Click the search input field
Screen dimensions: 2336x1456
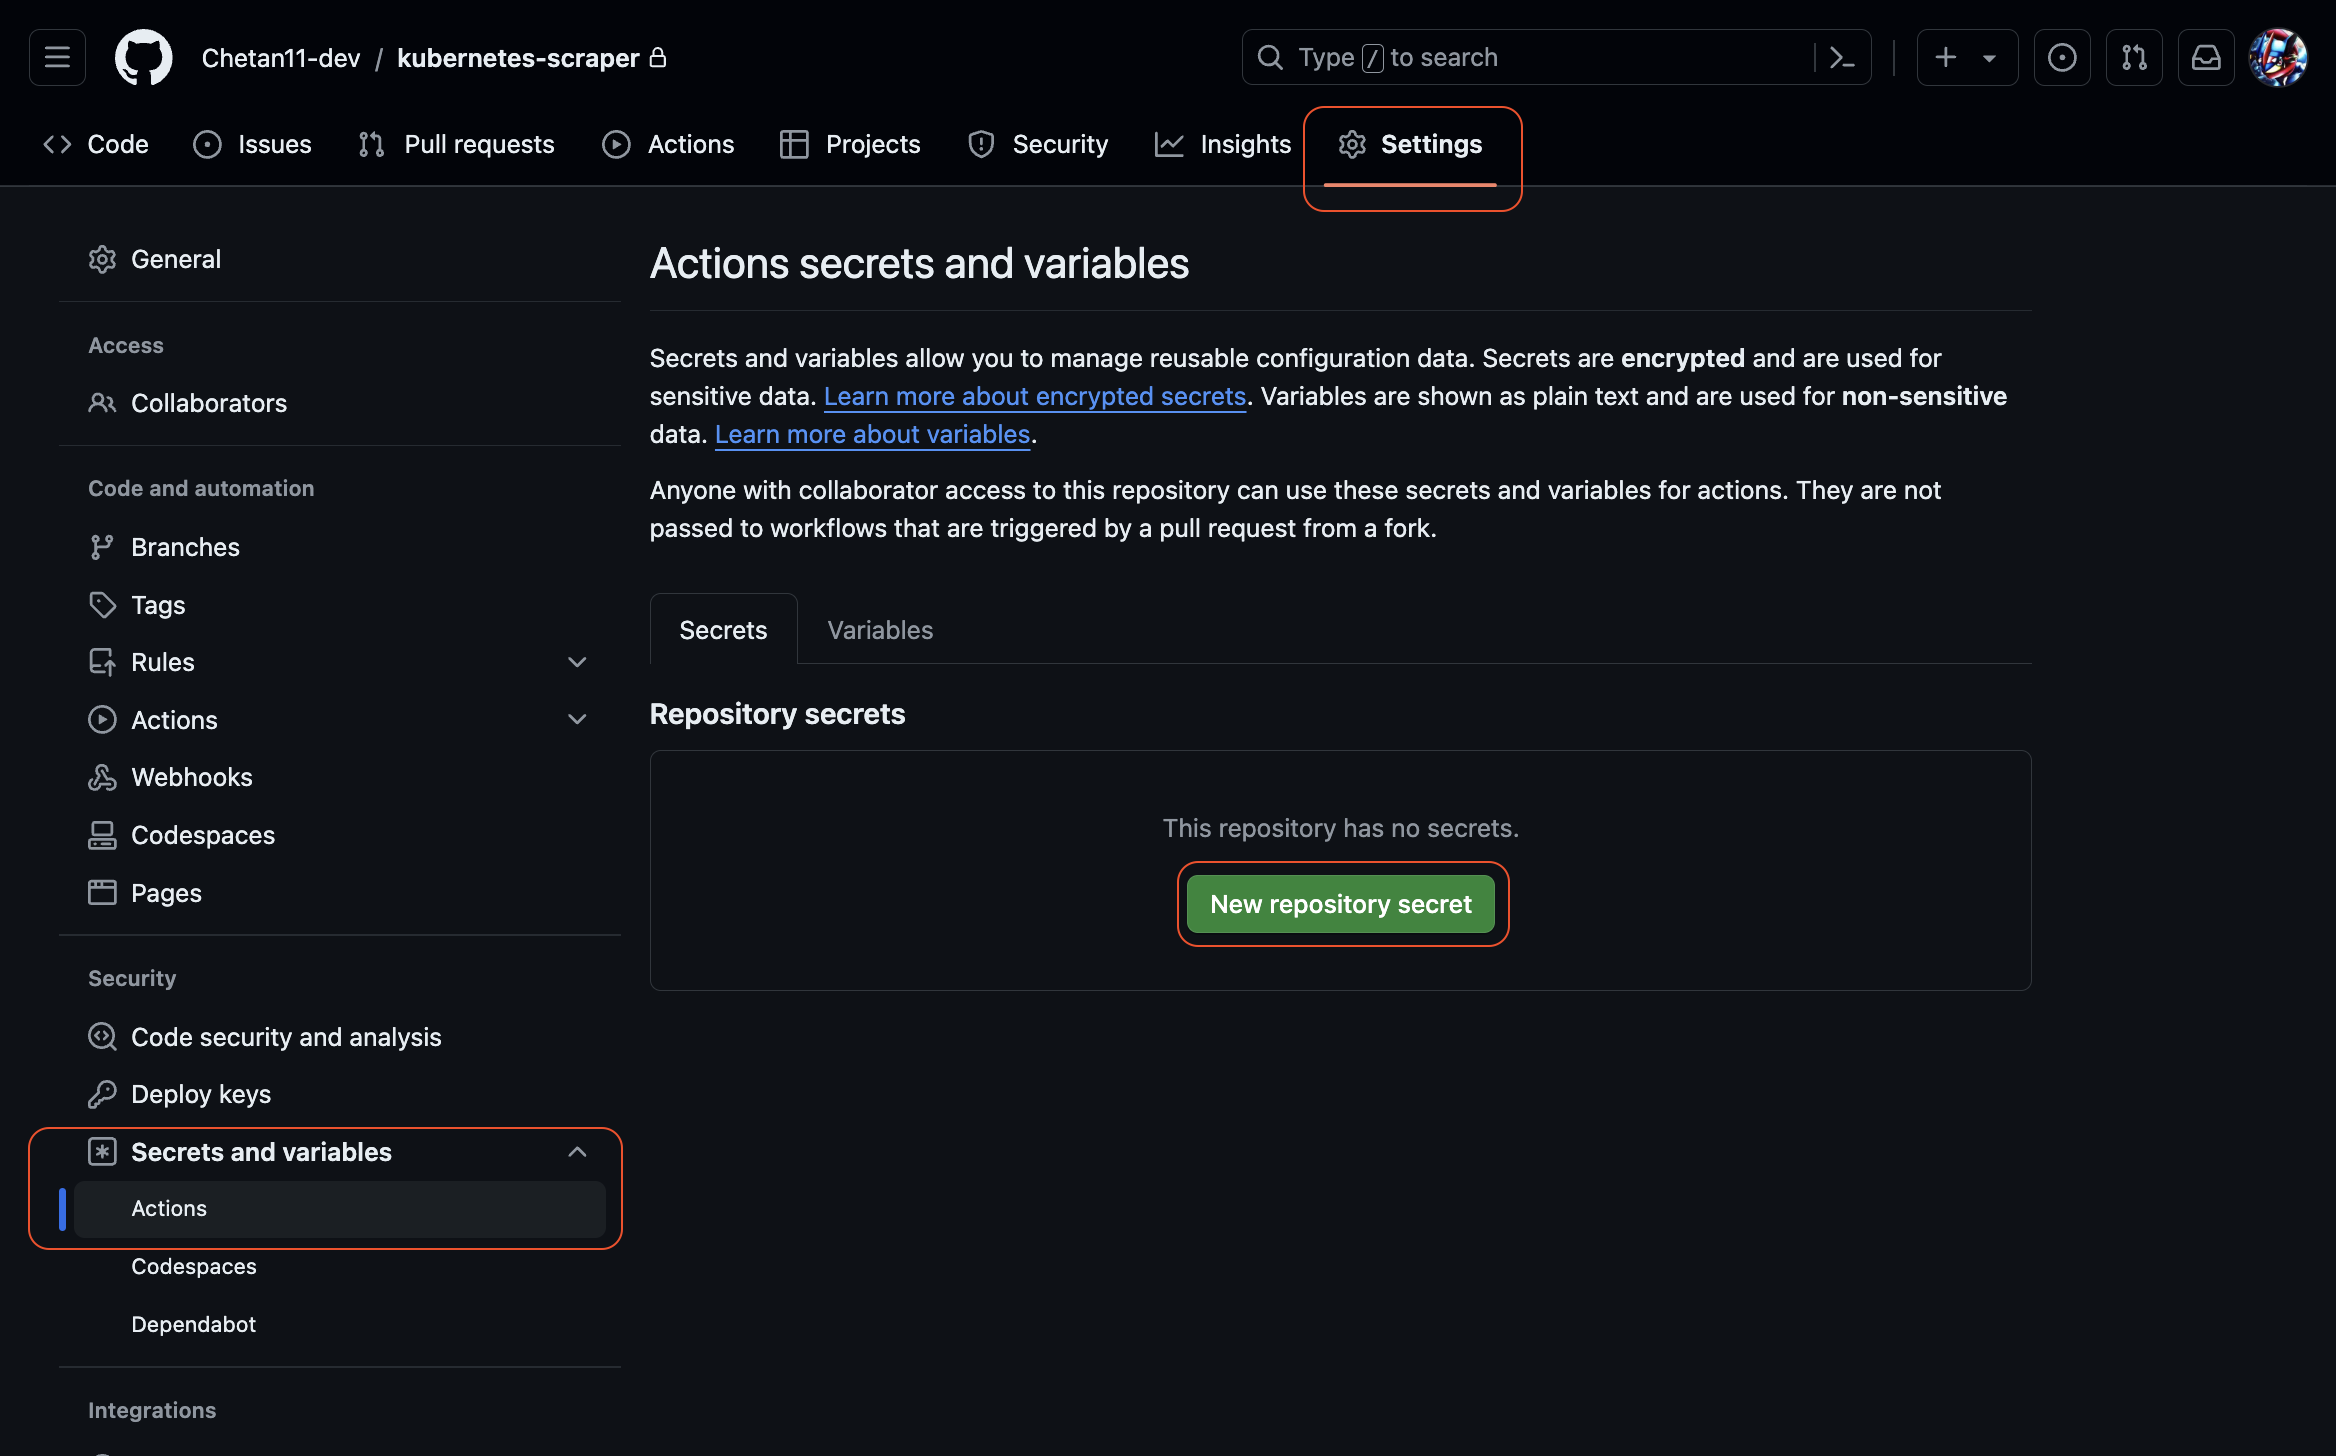click(1530, 58)
